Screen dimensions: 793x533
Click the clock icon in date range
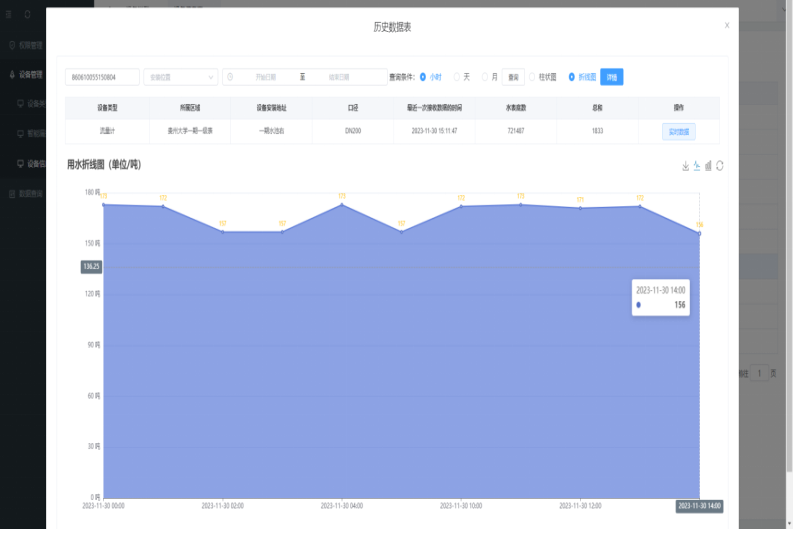coord(231,77)
